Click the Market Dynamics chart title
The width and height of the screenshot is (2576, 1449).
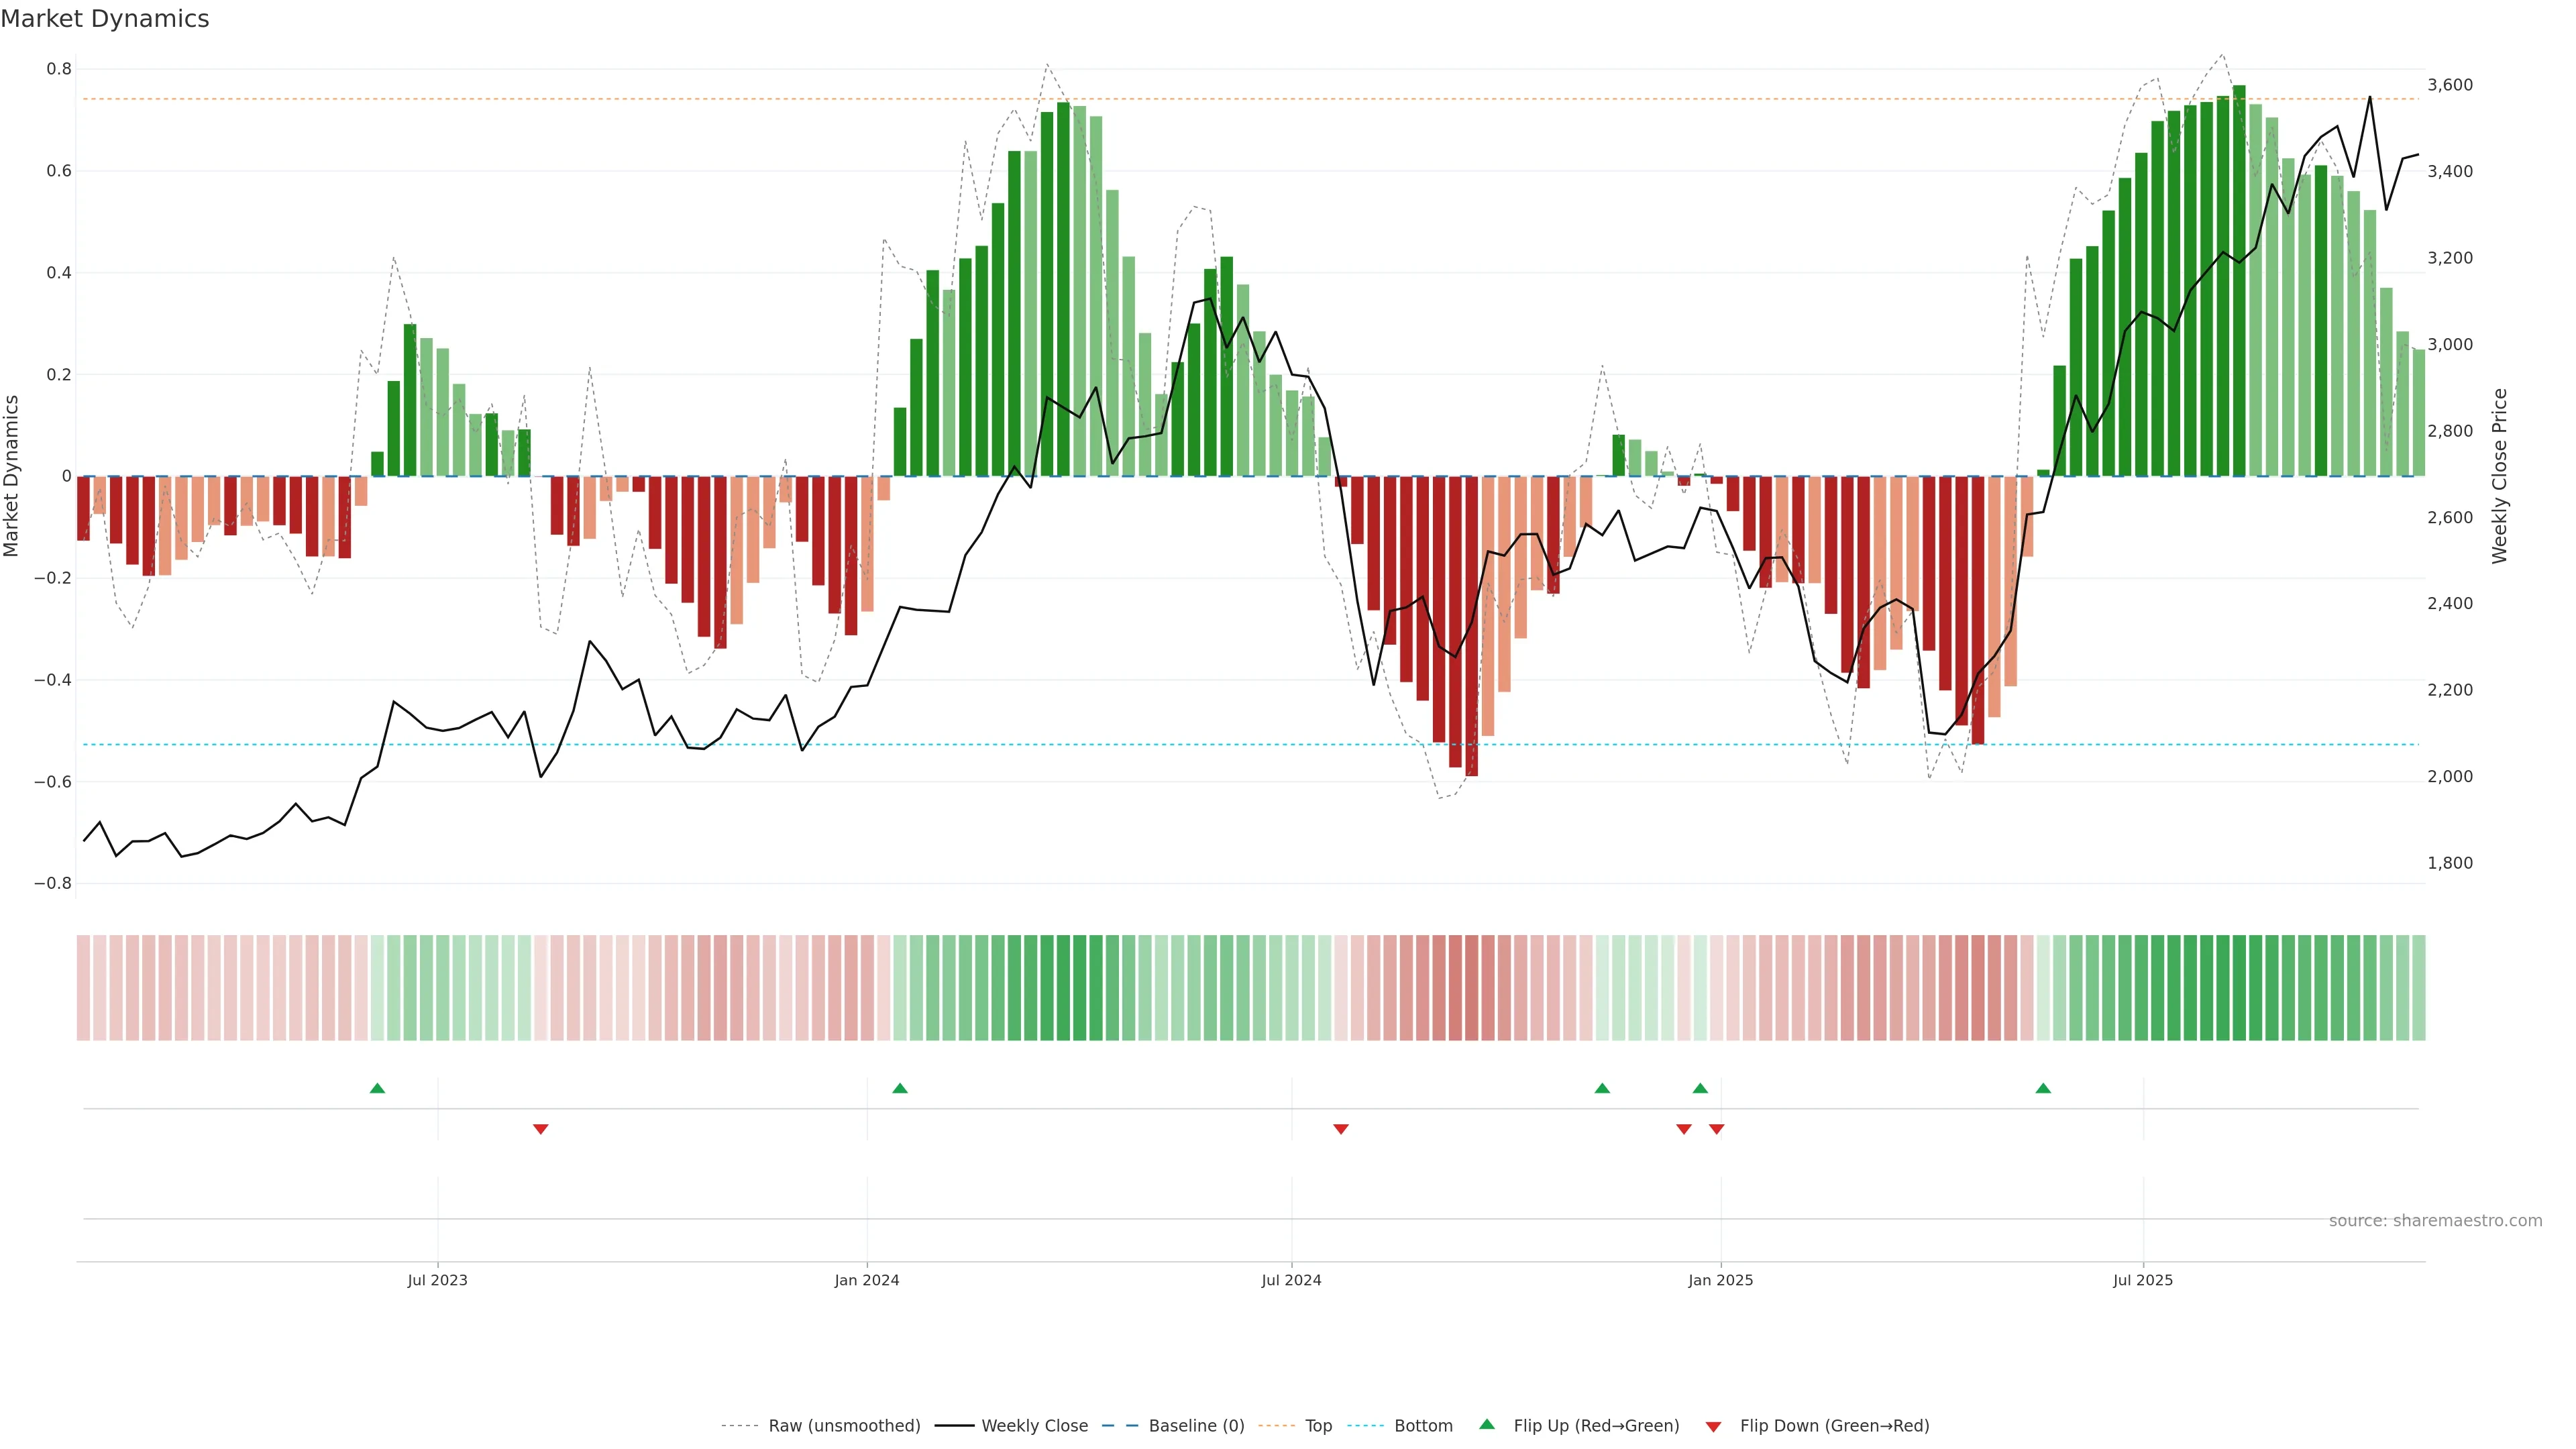click(x=105, y=19)
